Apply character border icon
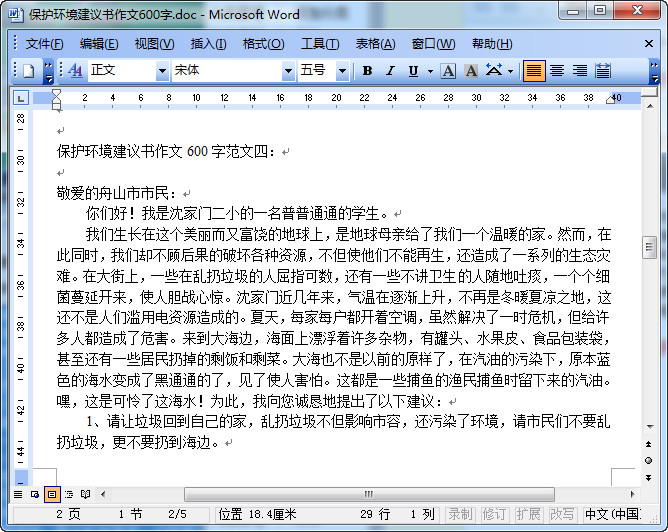The height and width of the screenshot is (532, 668). 447,71
